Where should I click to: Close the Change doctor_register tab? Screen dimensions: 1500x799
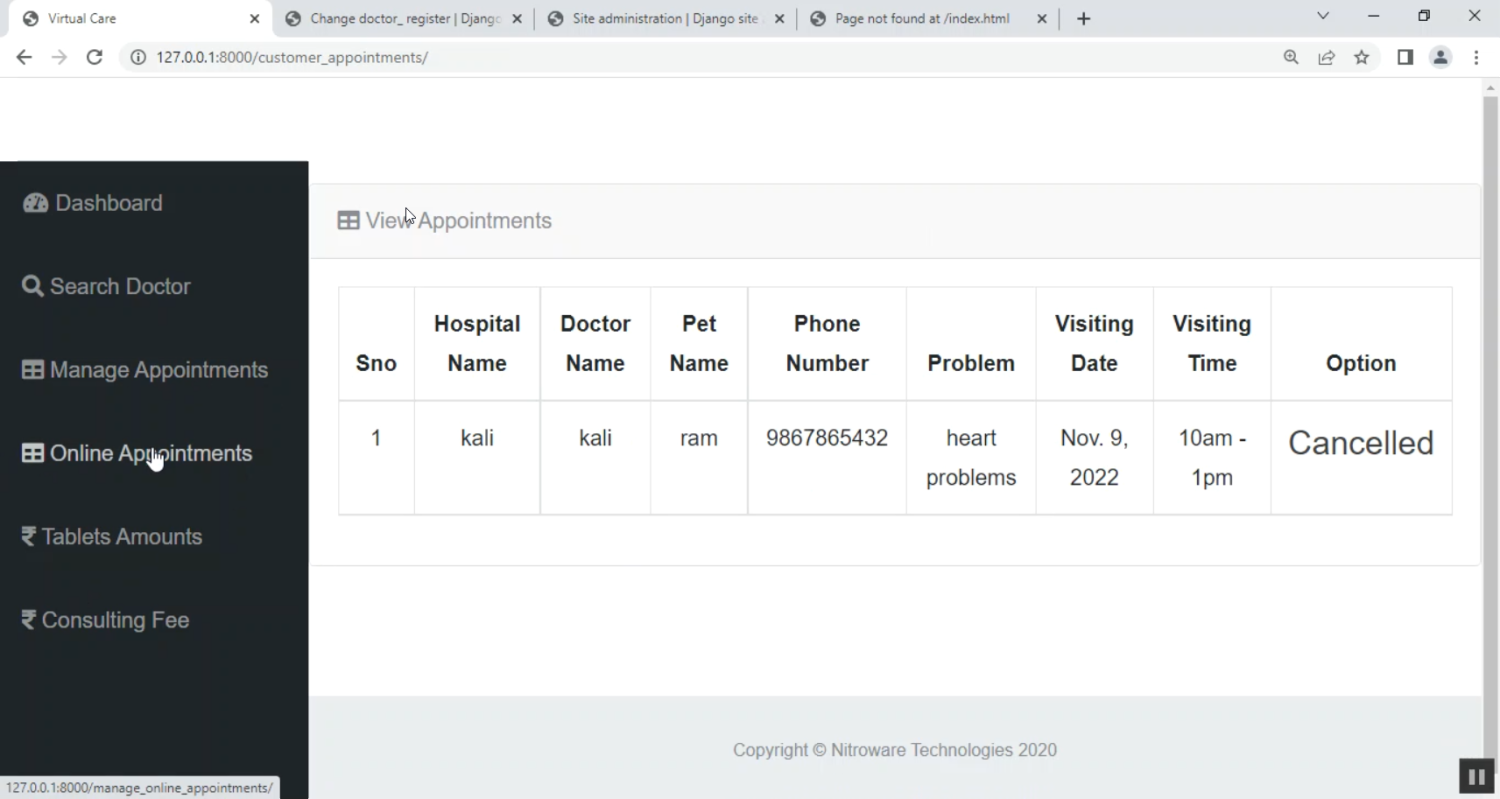(x=517, y=19)
